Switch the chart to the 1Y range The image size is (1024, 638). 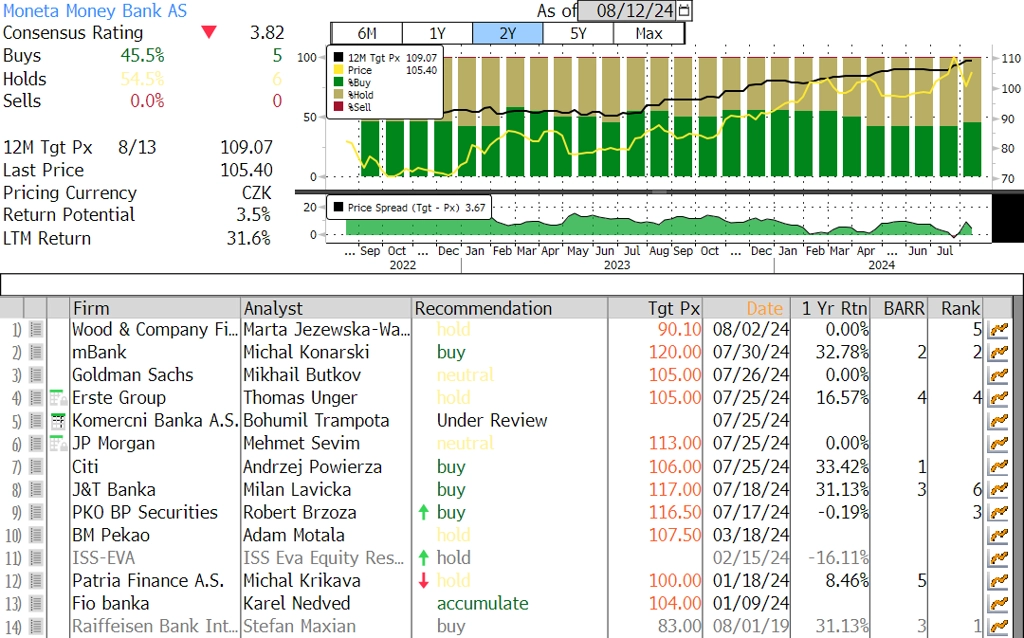(x=438, y=33)
